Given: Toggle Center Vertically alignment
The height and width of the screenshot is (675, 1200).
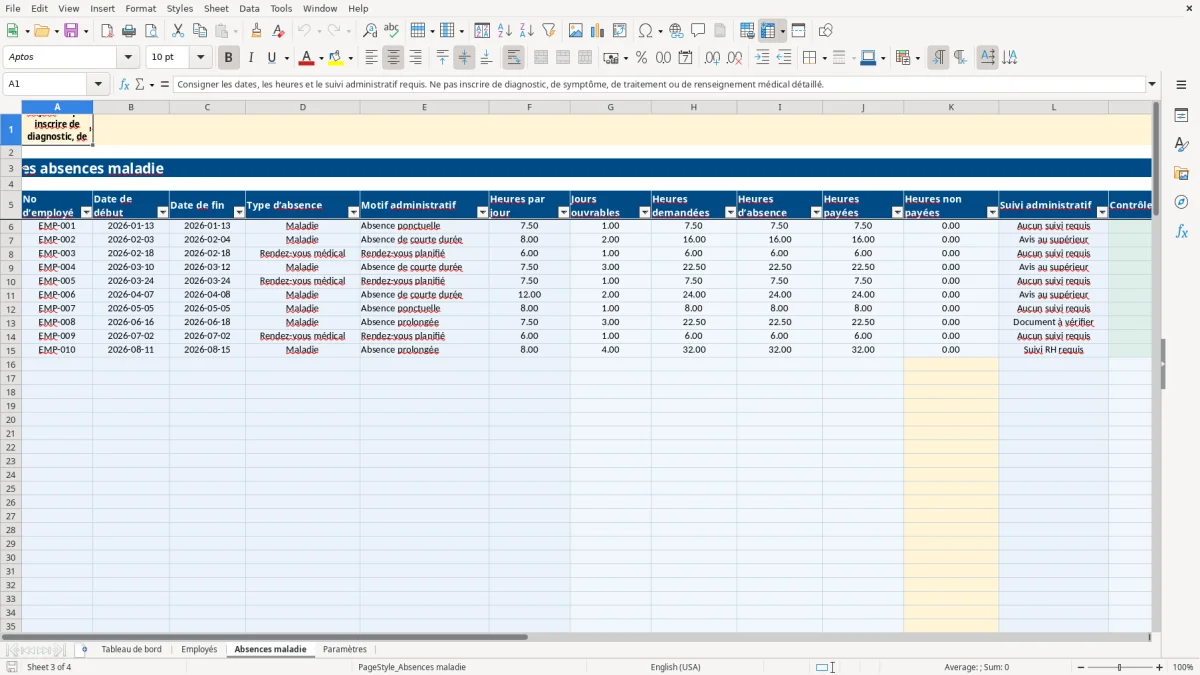Looking at the screenshot, I should coord(464,57).
